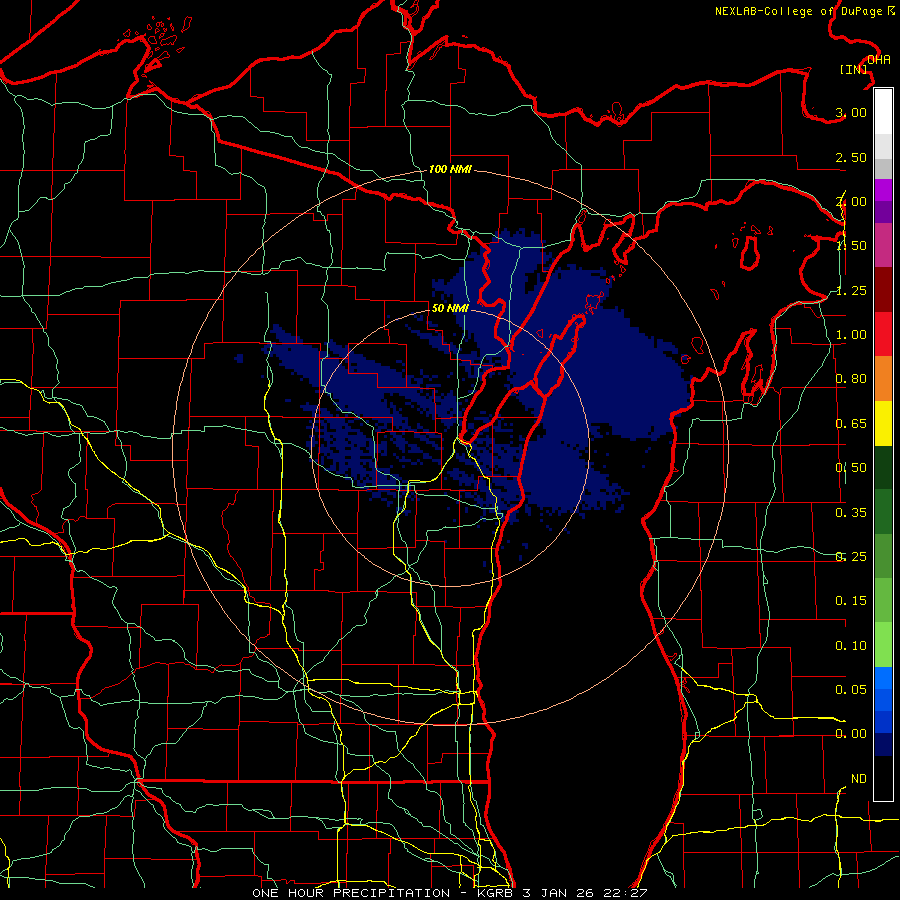Image resolution: width=900 pixels, height=900 pixels.
Task: Pick the black ND swatch in the scale
Action: 883,778
